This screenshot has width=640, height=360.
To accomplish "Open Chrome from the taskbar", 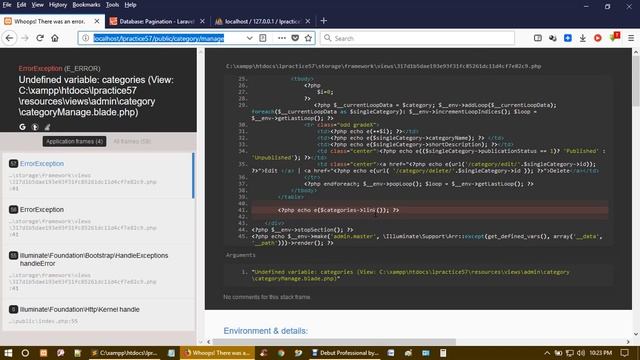I will (x=281, y=353).
